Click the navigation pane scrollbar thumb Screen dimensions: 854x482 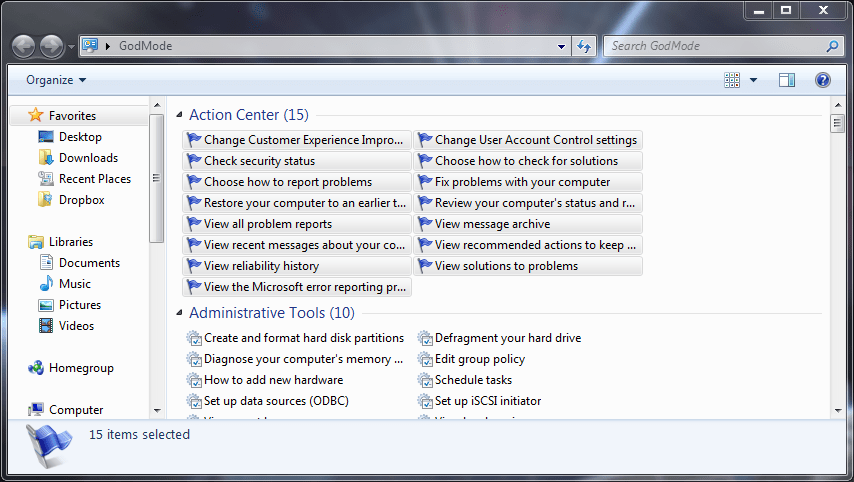156,178
